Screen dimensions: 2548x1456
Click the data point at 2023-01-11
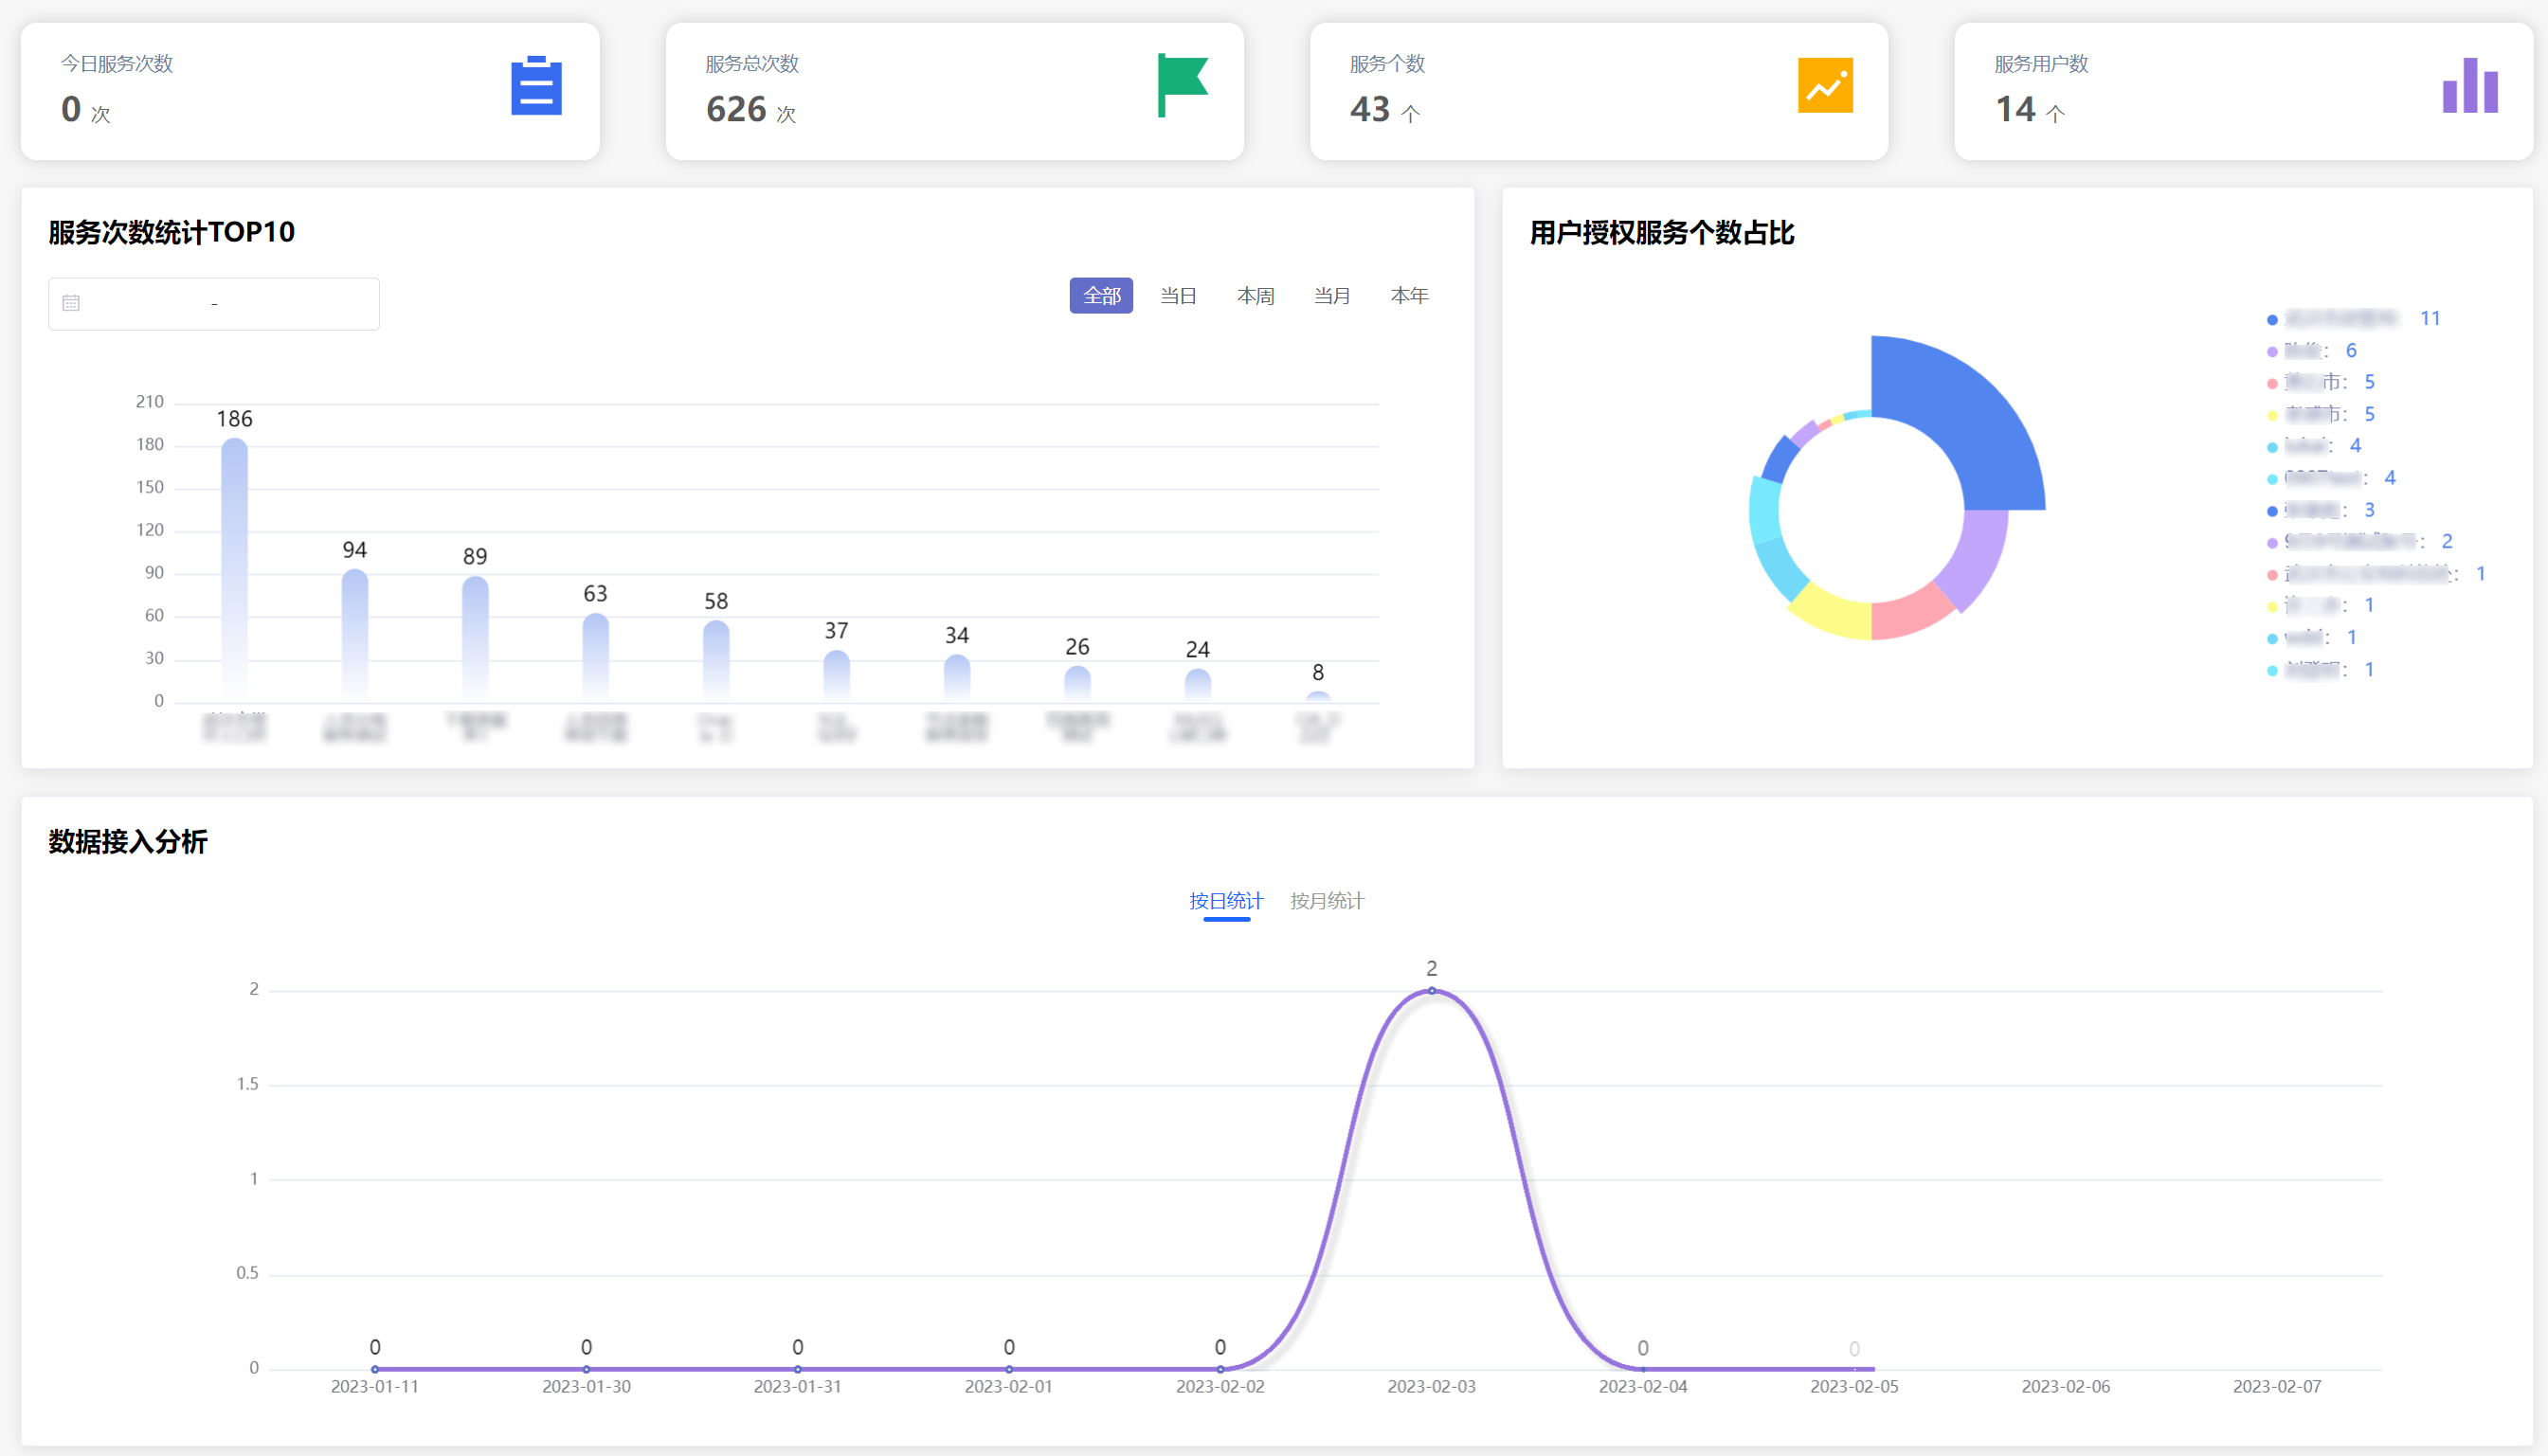pyautogui.click(x=375, y=1369)
